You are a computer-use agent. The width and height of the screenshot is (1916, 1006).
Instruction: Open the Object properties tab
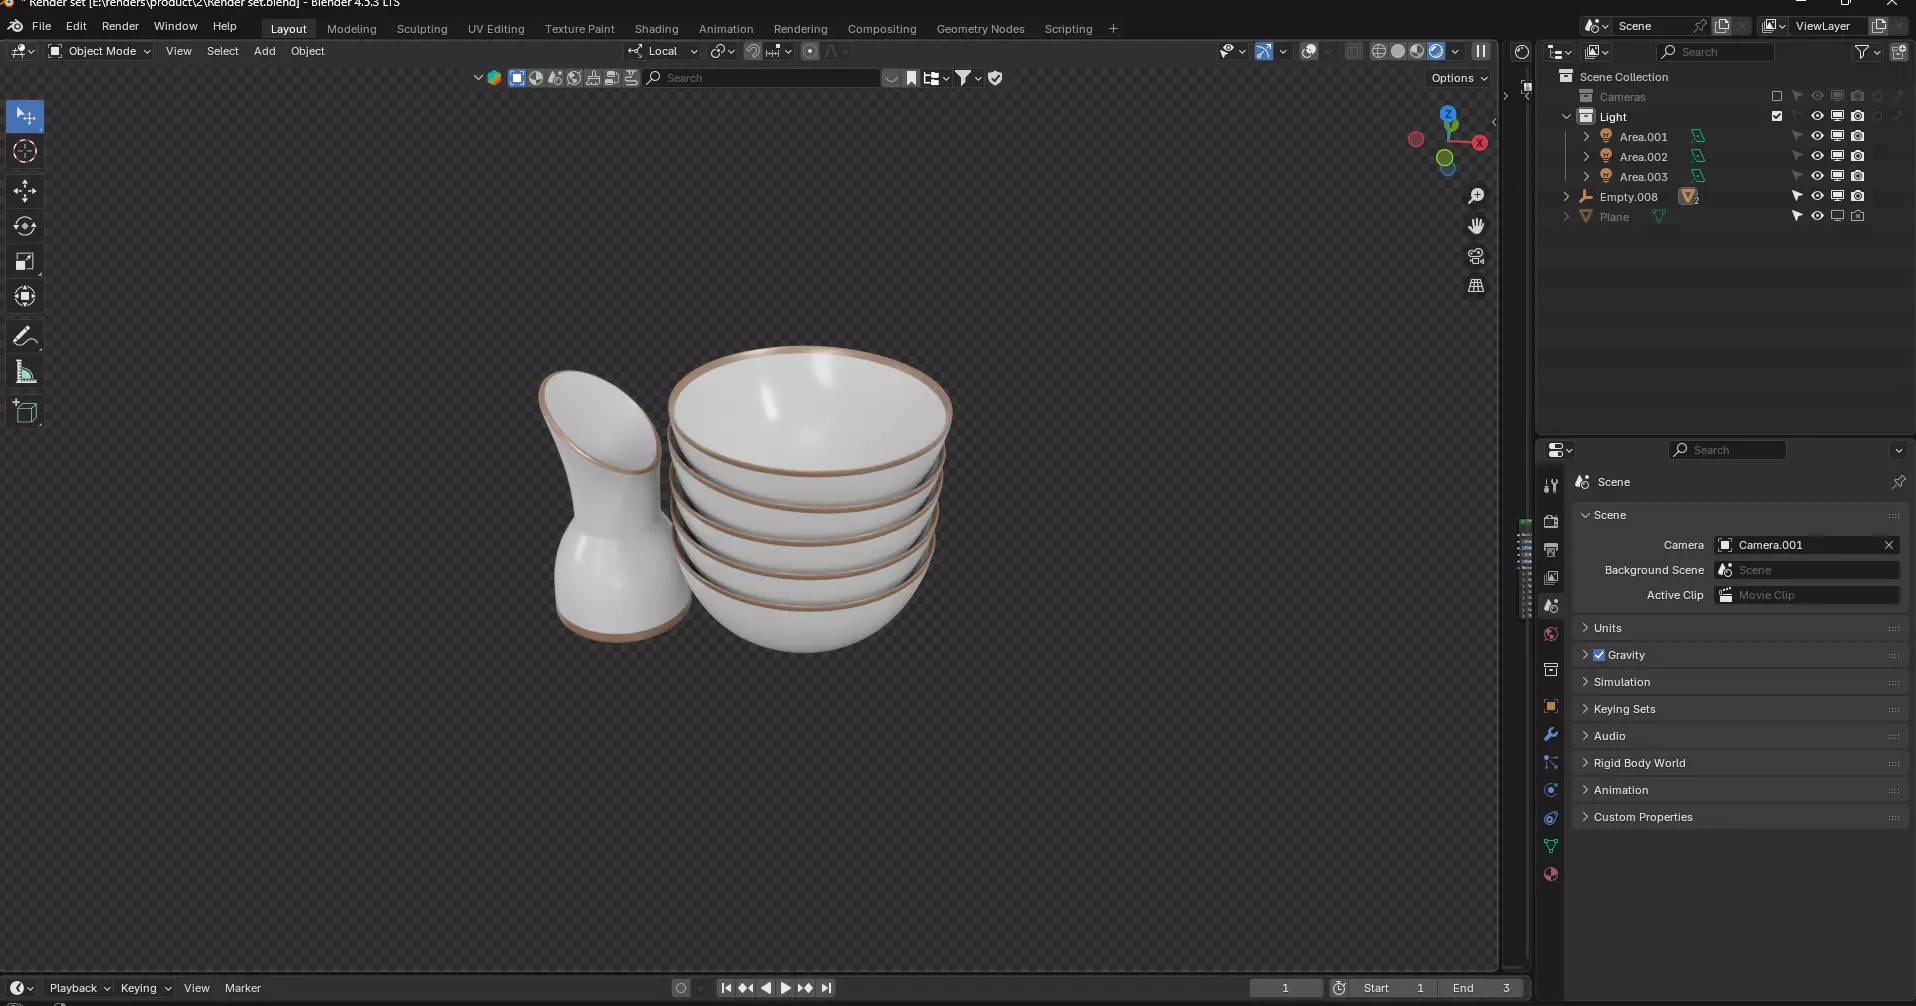click(x=1551, y=706)
